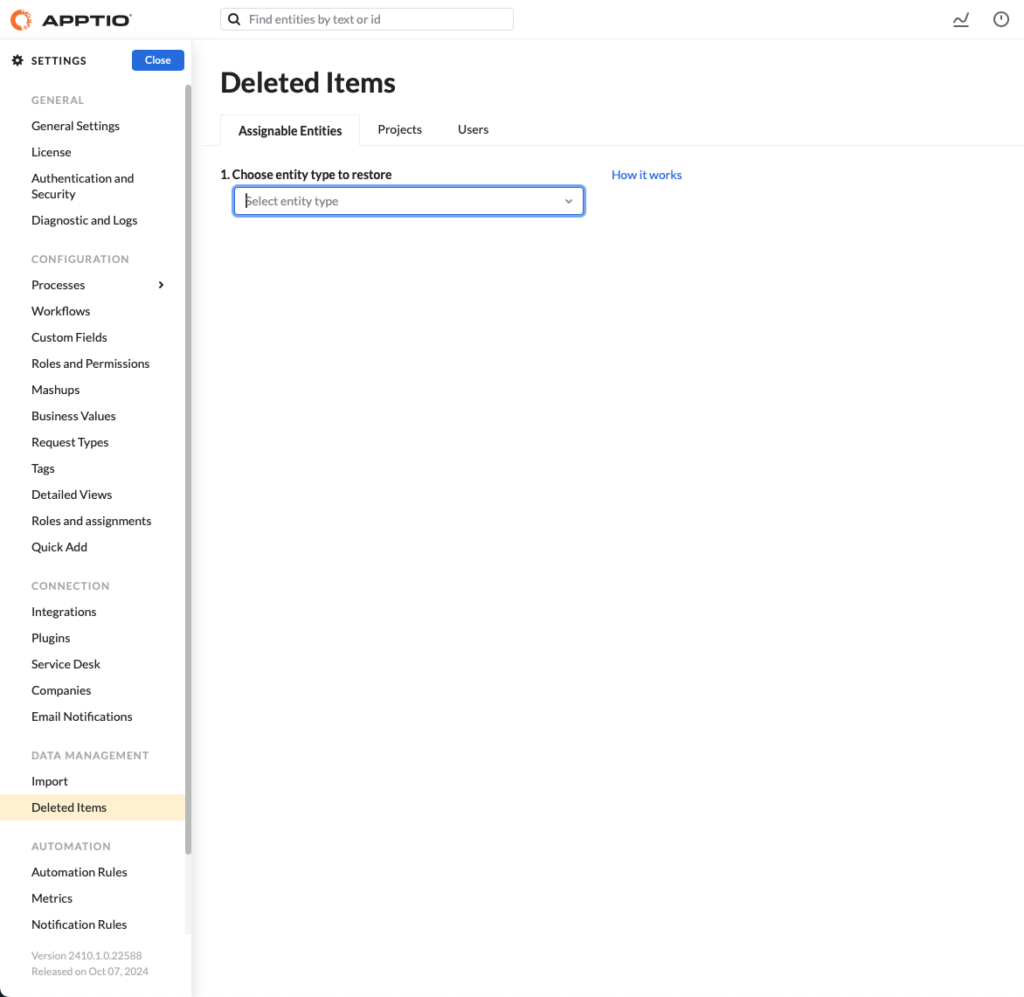Image resolution: width=1024 pixels, height=997 pixels.
Task: Open Authentication and Security
Action: [x=83, y=186]
